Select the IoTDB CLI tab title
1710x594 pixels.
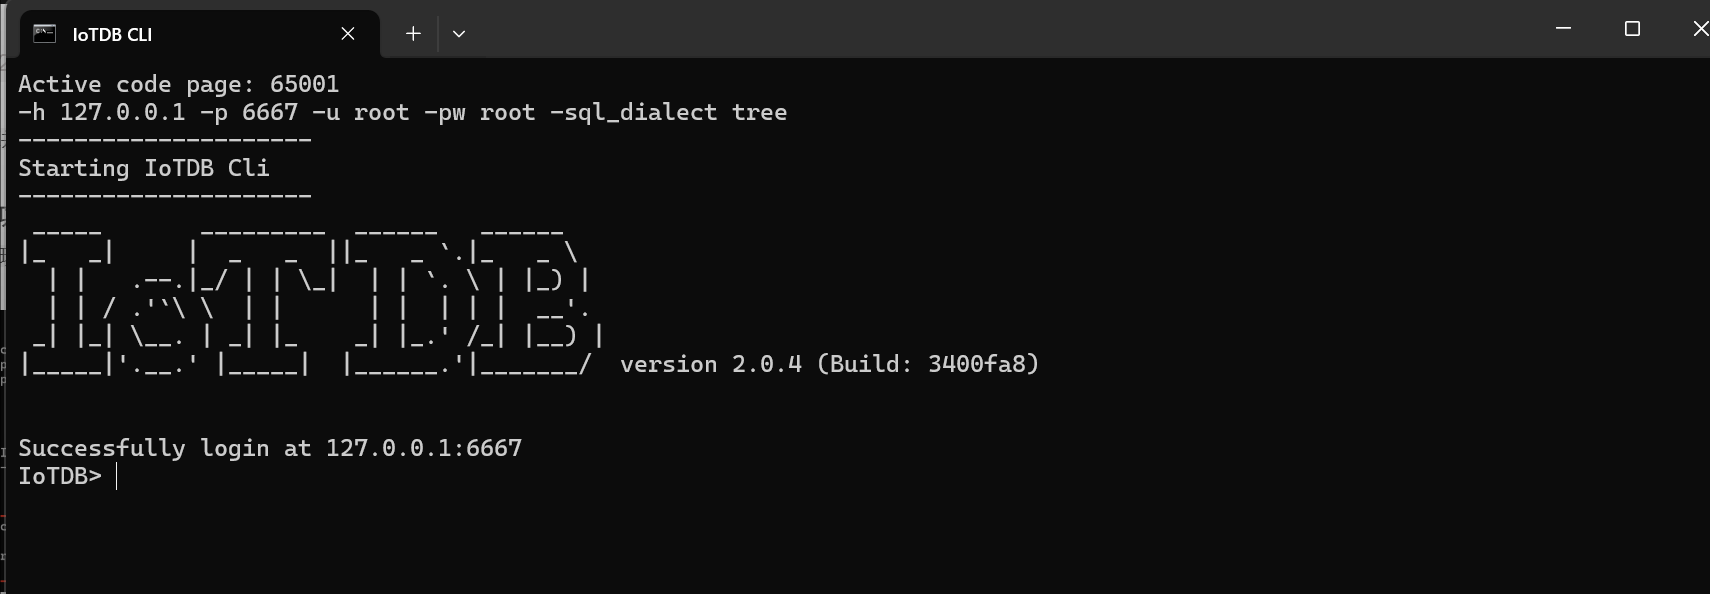click(x=112, y=35)
